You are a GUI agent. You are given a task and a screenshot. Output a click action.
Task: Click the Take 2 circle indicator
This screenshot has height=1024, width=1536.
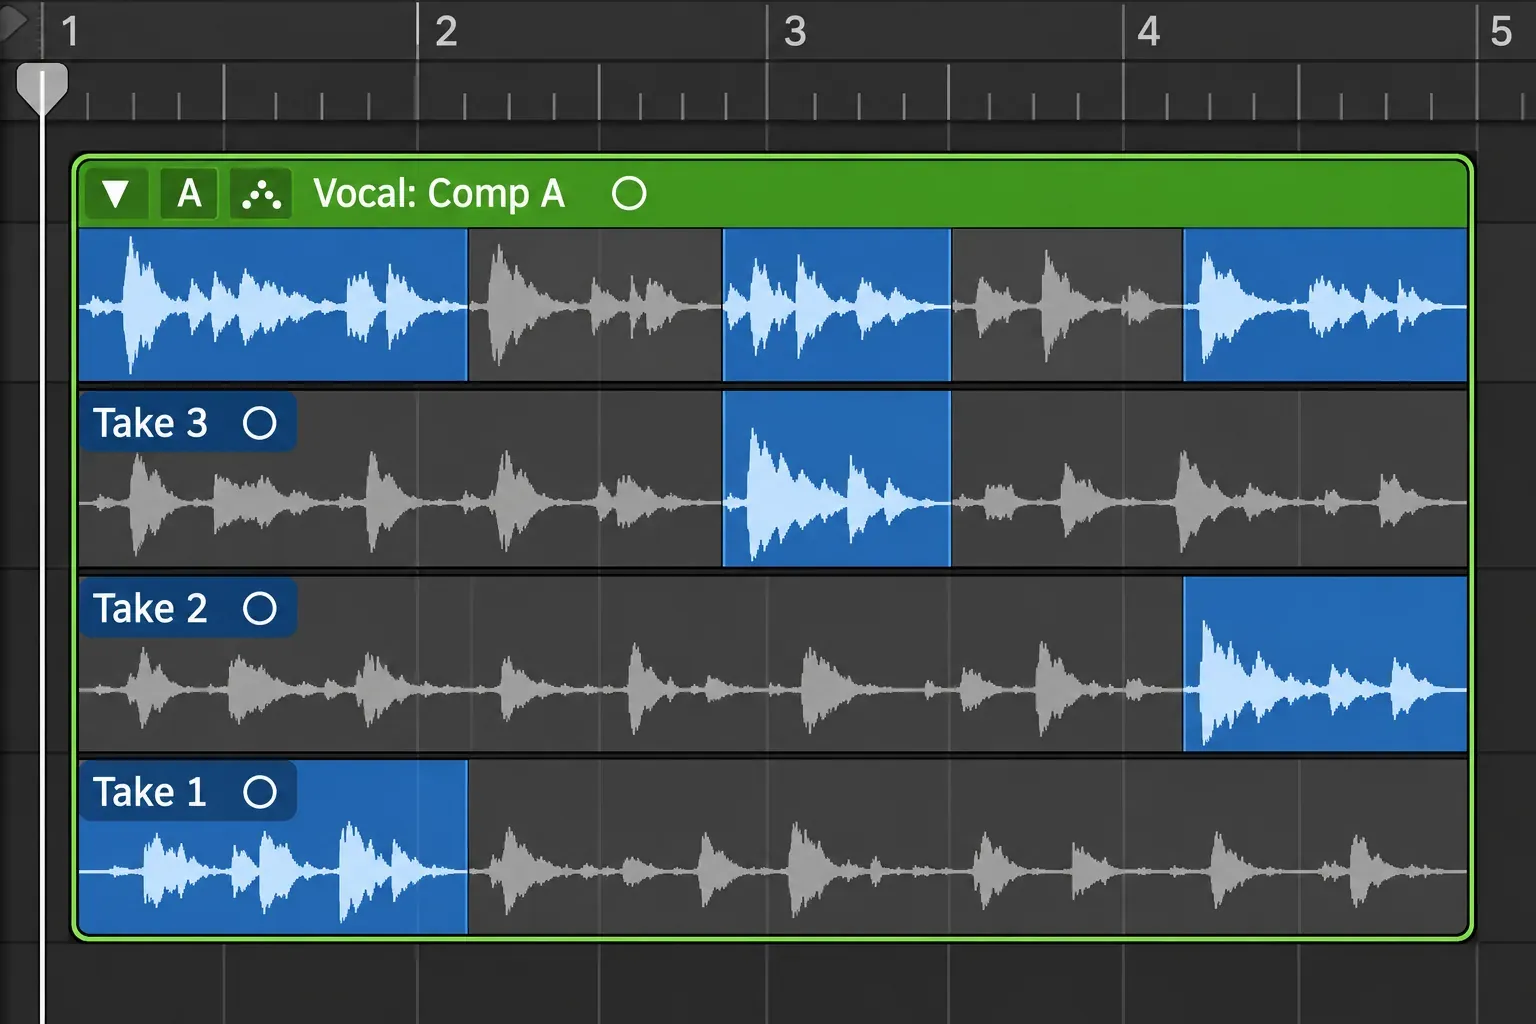pyautogui.click(x=260, y=608)
